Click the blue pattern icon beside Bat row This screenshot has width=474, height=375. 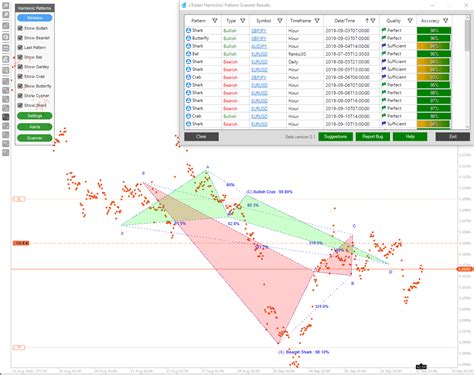pos(188,54)
